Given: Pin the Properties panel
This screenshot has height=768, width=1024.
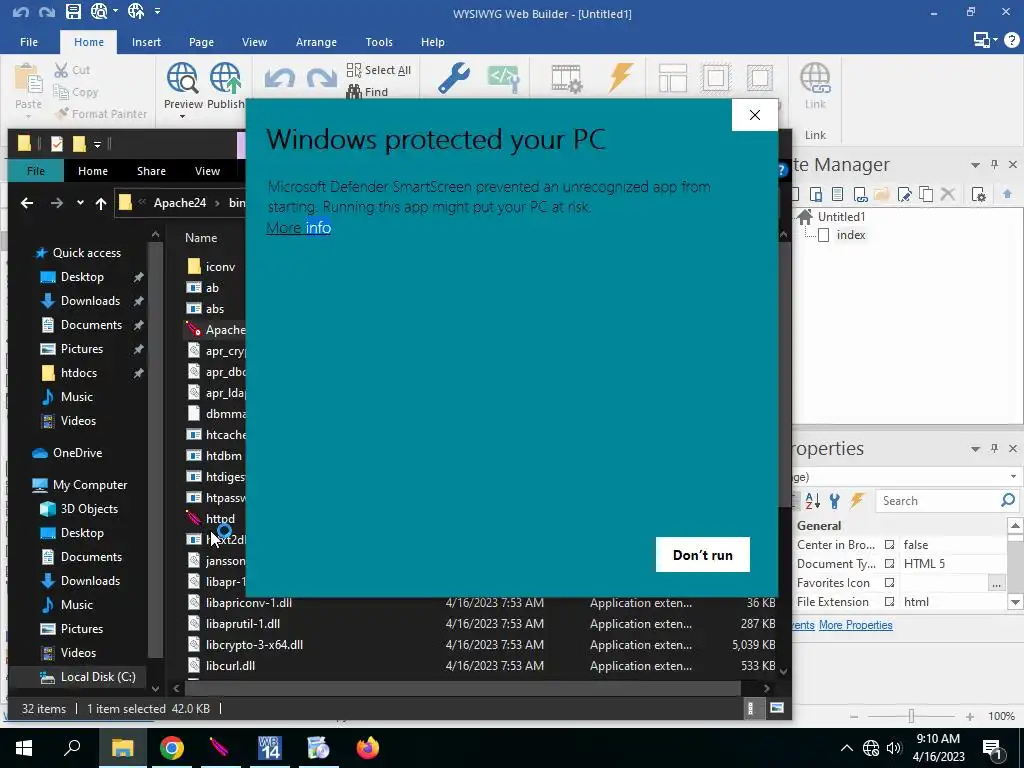Looking at the screenshot, I should (995, 448).
